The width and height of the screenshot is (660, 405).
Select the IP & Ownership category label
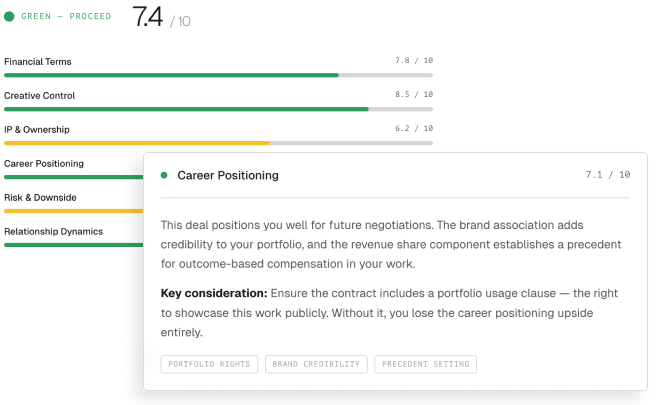tap(37, 130)
